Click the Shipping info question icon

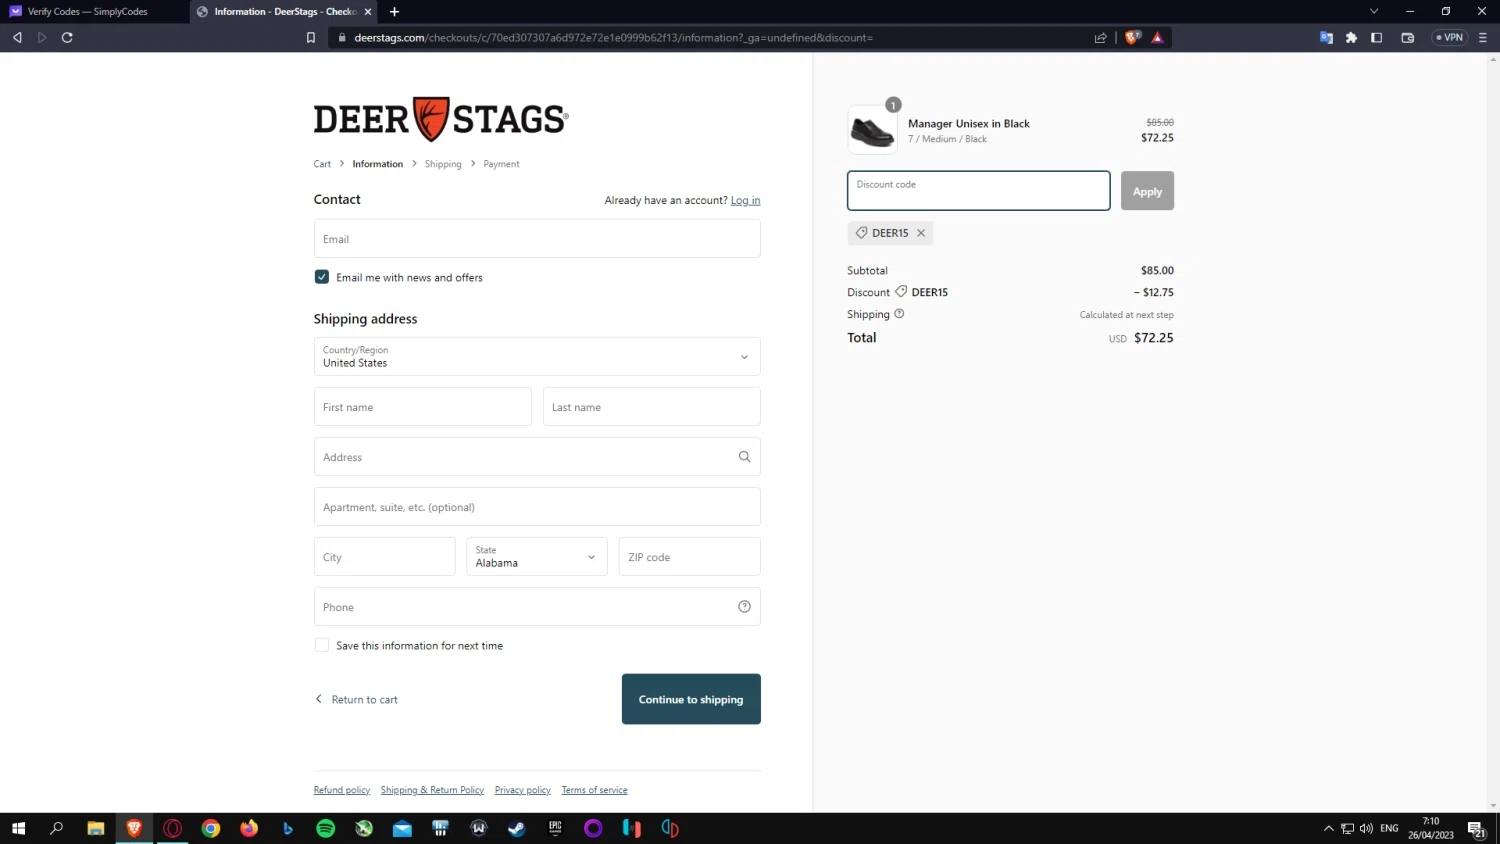pos(899,314)
